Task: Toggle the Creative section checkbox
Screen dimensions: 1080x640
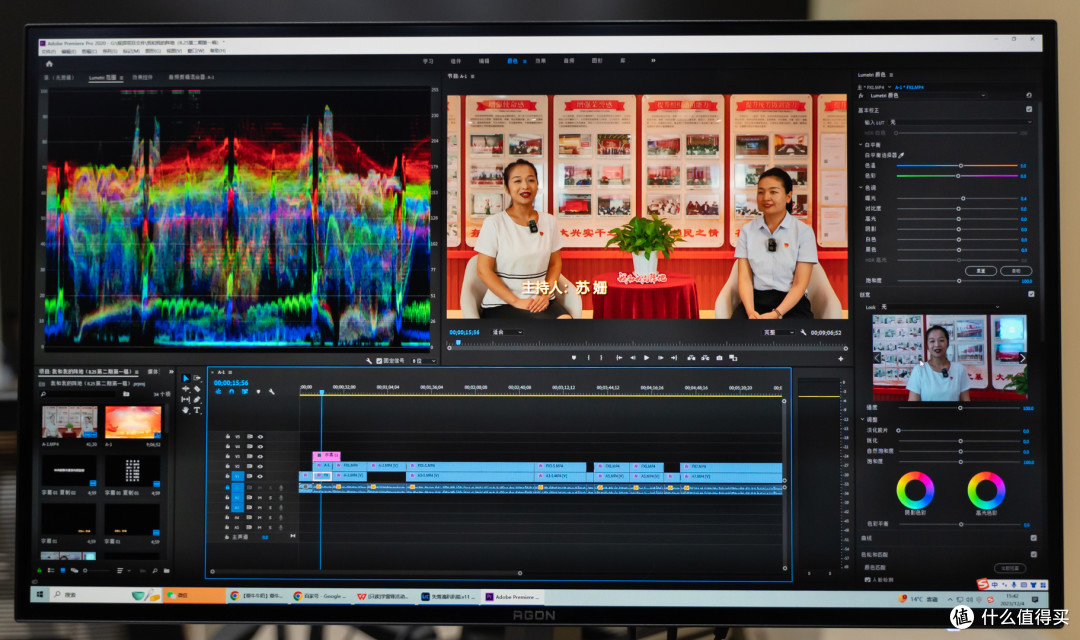Action: click(x=1031, y=293)
